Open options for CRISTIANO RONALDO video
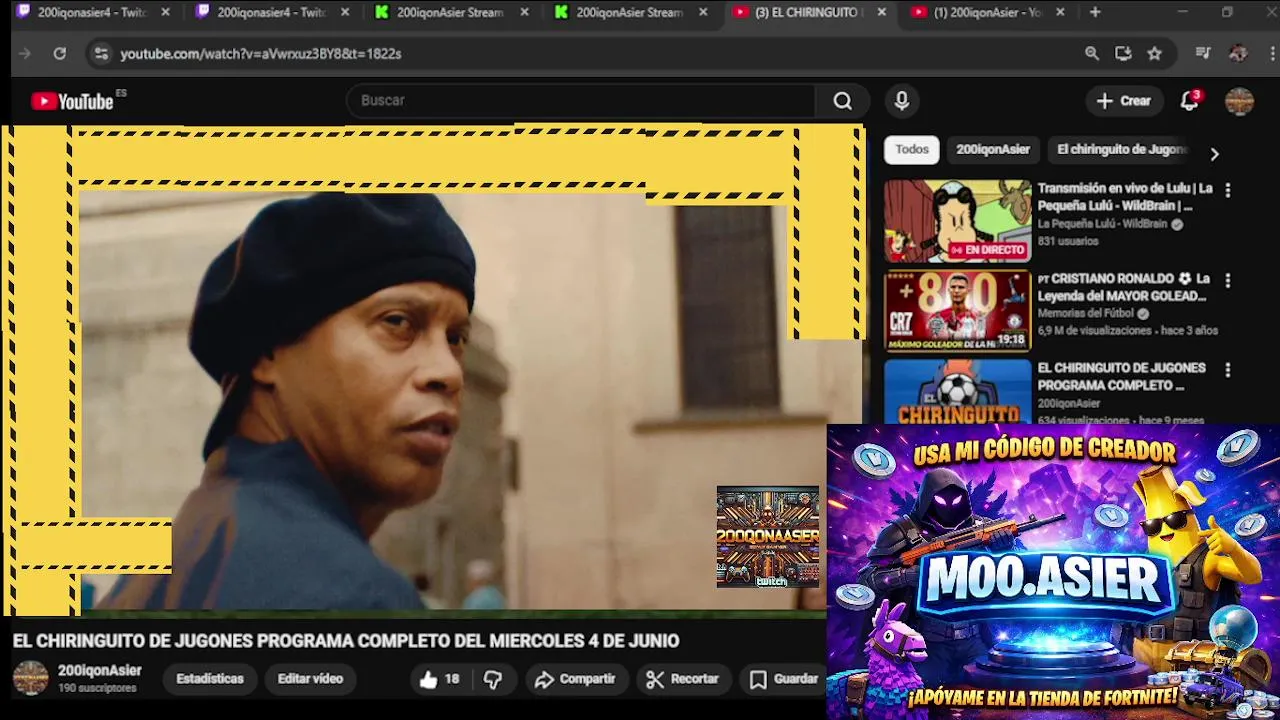This screenshot has width=1280, height=720. tap(1228, 281)
